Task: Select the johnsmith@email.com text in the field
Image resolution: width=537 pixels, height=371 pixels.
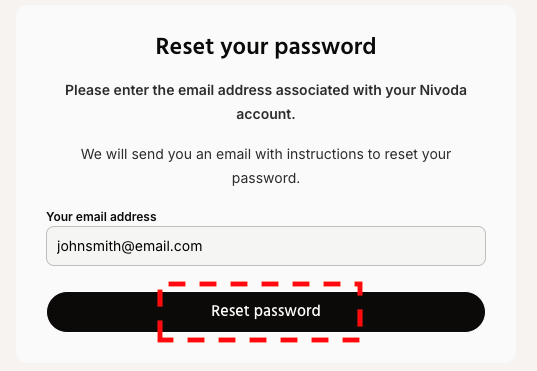Action: tap(129, 246)
